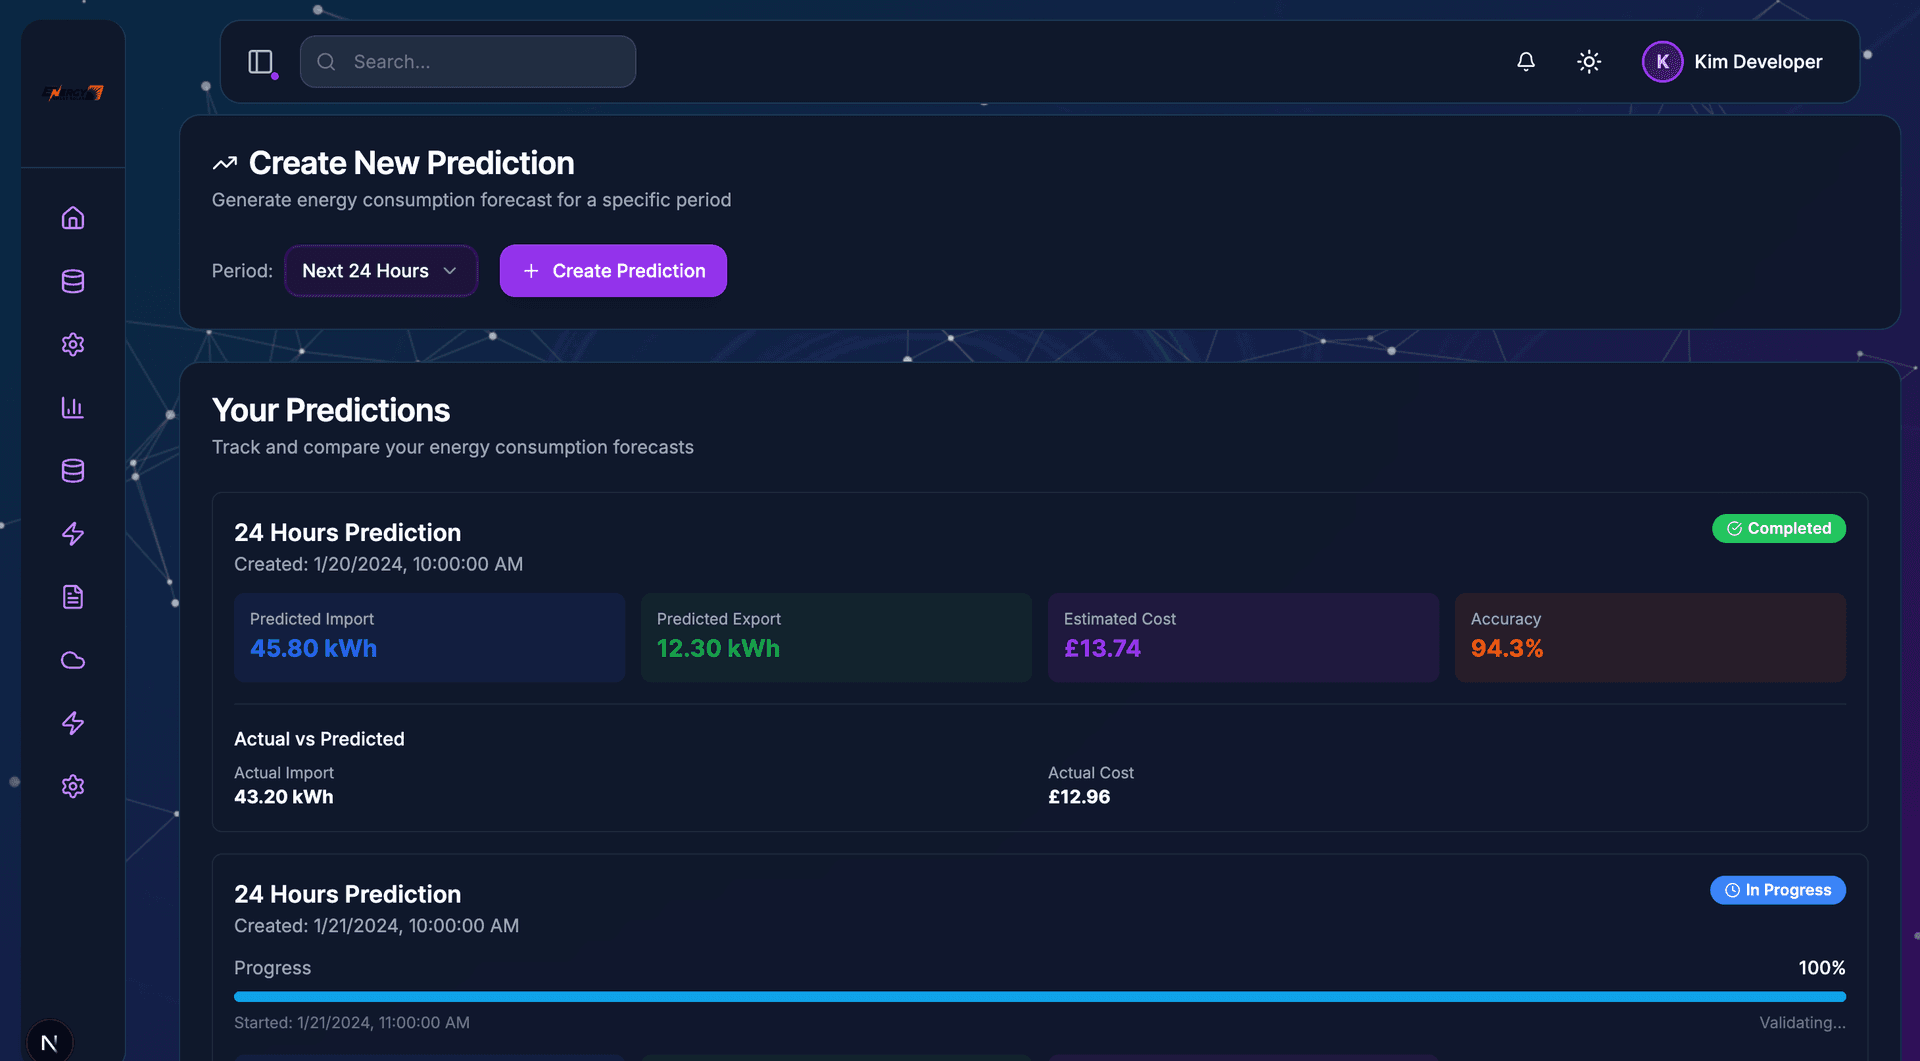Click the database icon directly below Home
The height and width of the screenshot is (1061, 1920).
73,281
